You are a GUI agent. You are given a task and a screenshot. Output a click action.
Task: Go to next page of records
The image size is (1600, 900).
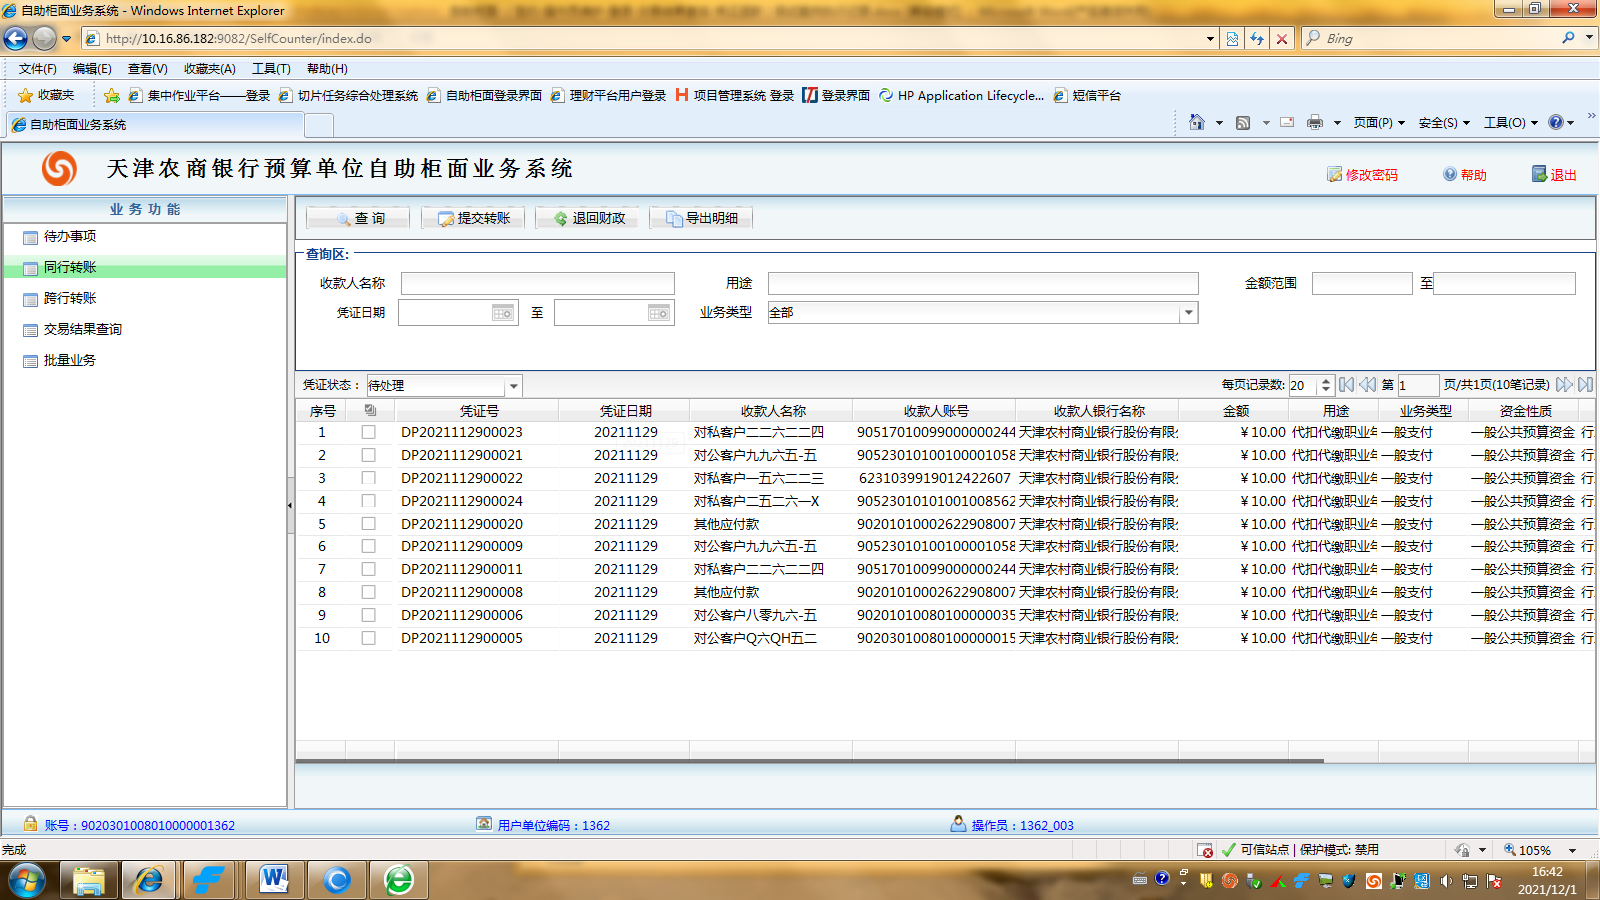[1564, 385]
